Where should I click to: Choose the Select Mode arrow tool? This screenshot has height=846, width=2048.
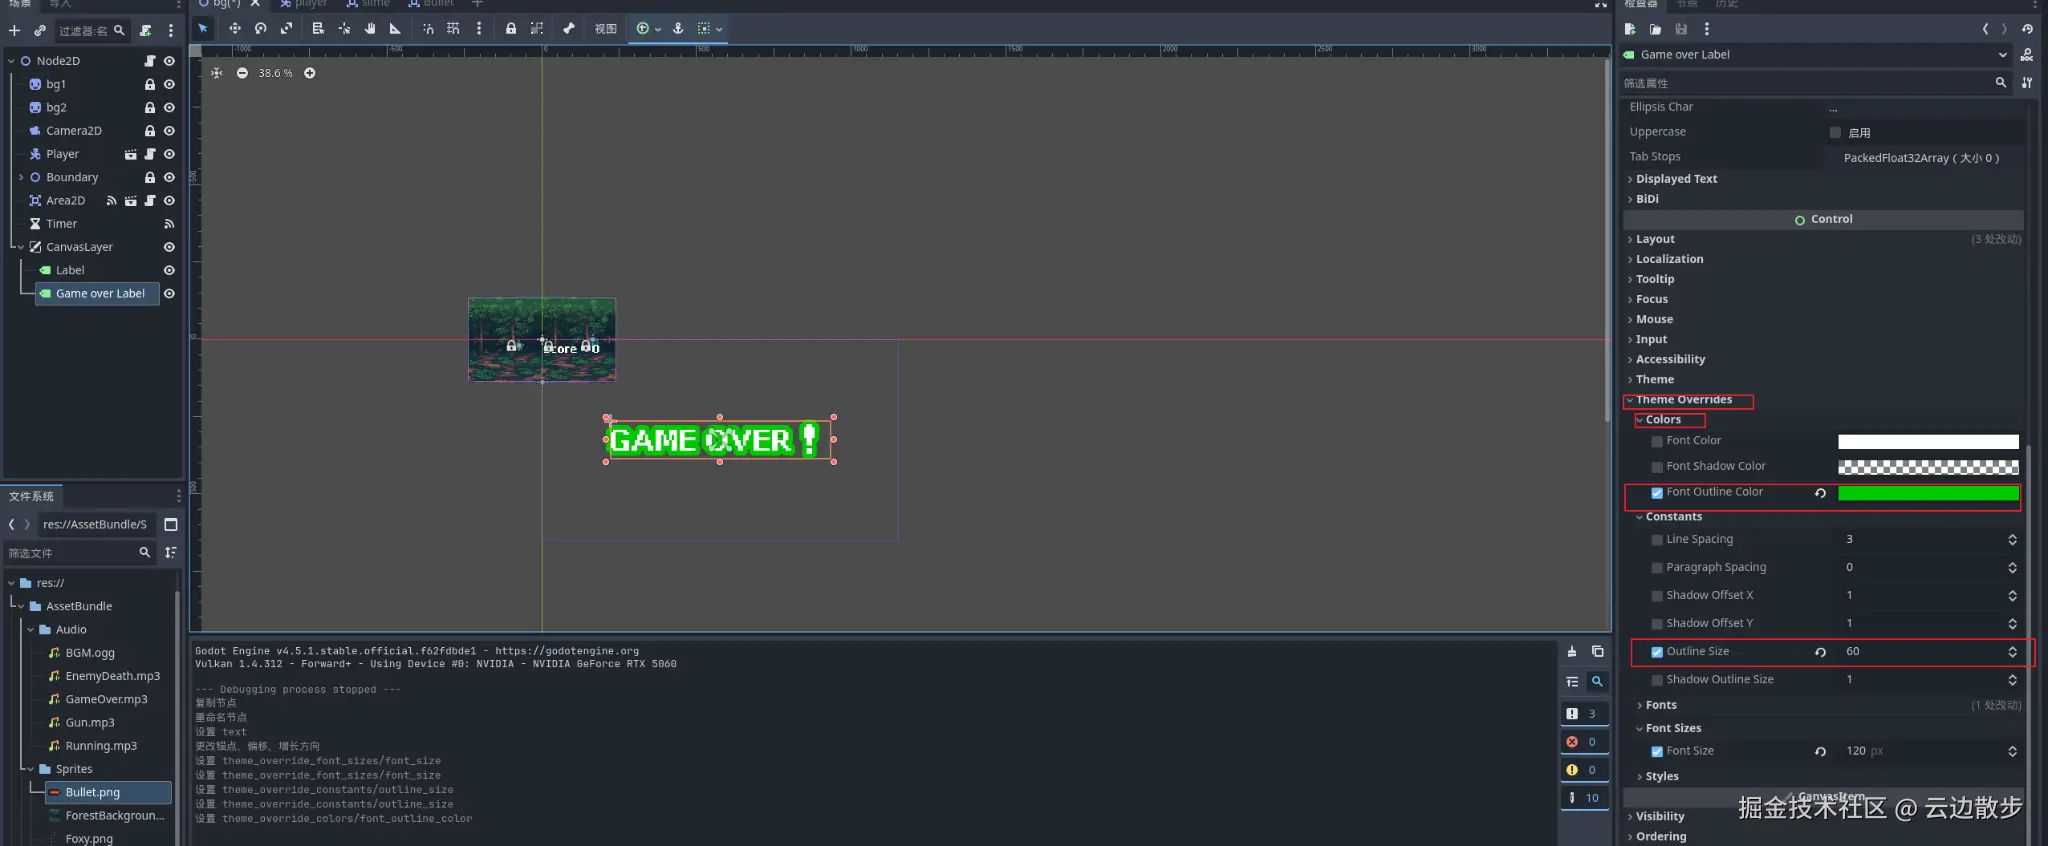coord(203,29)
